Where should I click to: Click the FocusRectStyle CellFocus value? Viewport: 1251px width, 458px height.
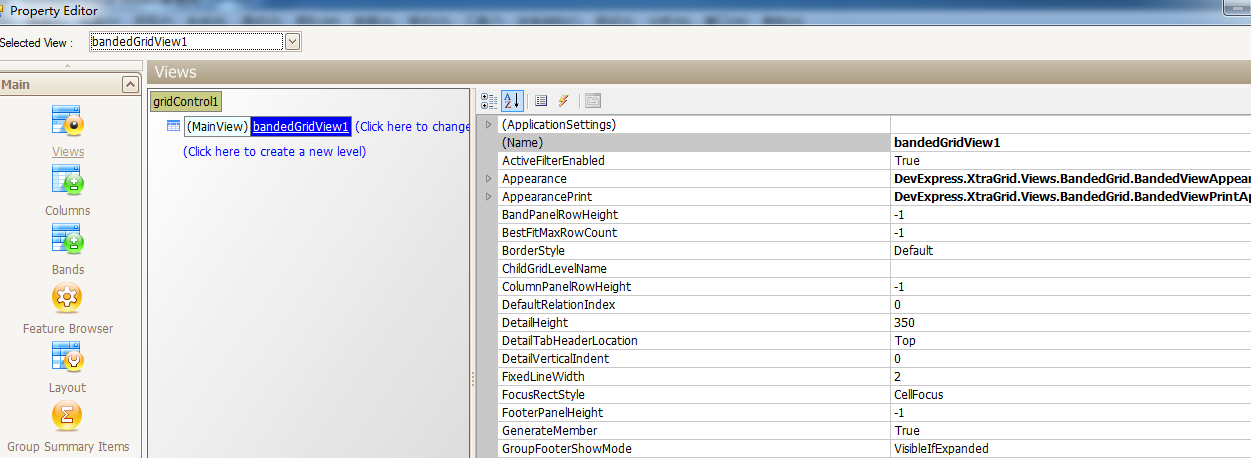coord(1070,395)
